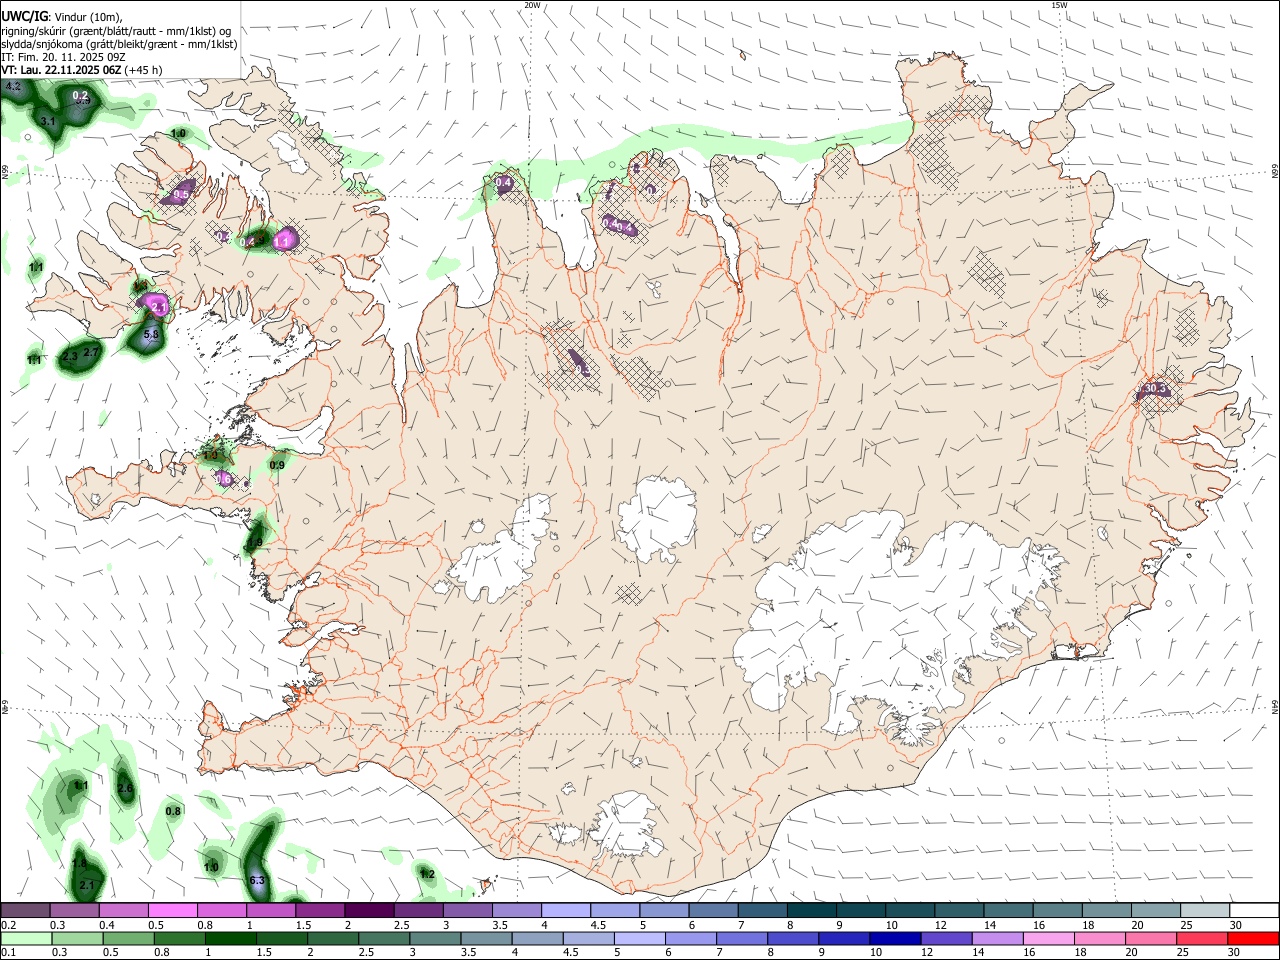Pick the bright red swatch in lower legend
Screen dimensions: 1280x960
click(x=1251, y=938)
